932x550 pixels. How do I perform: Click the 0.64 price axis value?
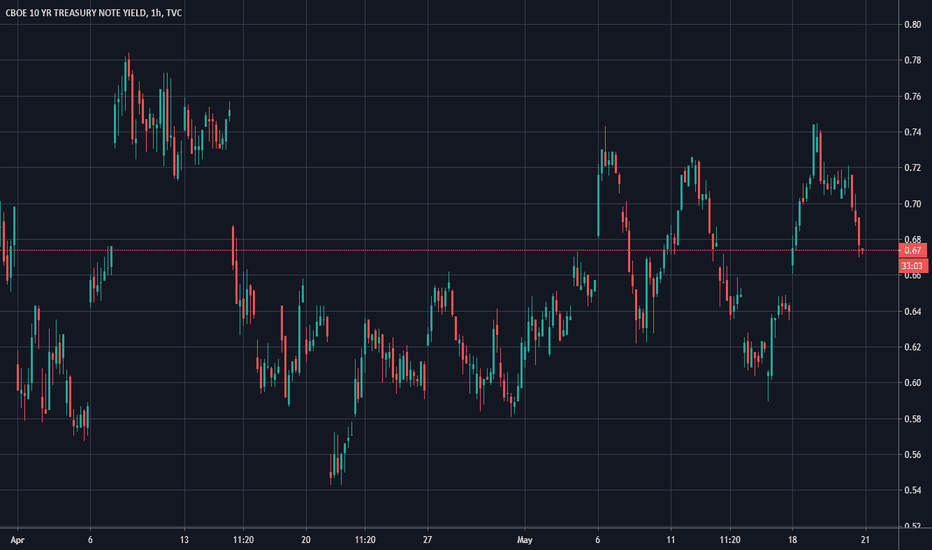coord(912,312)
